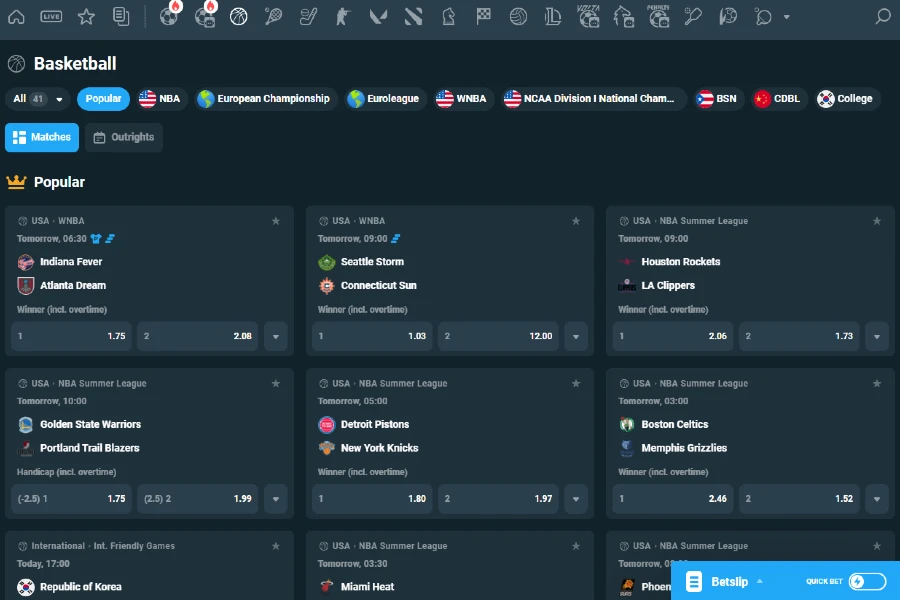Choose the NBA league filter chip
The image size is (900, 600).
pos(160,99)
